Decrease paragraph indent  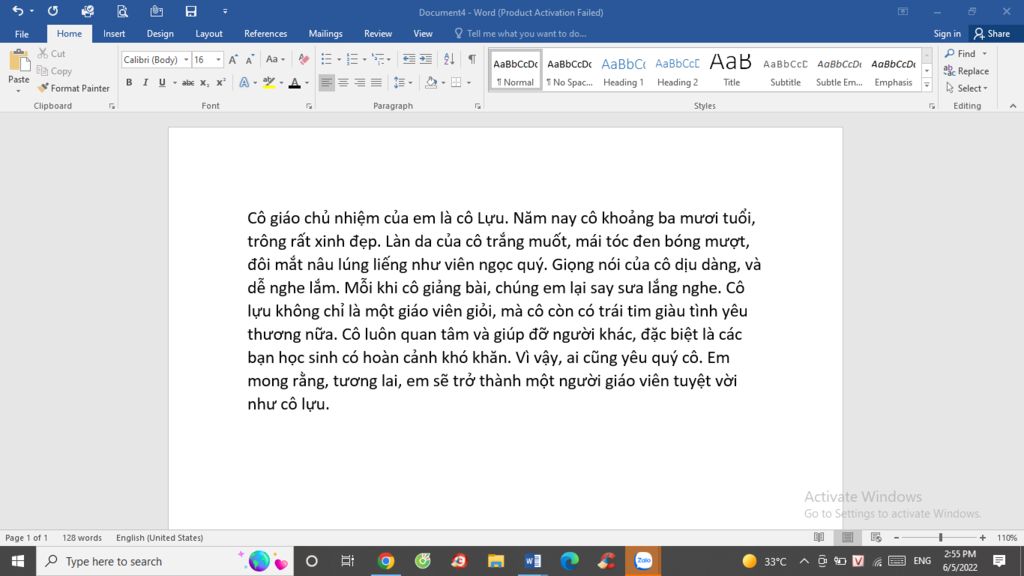point(409,59)
